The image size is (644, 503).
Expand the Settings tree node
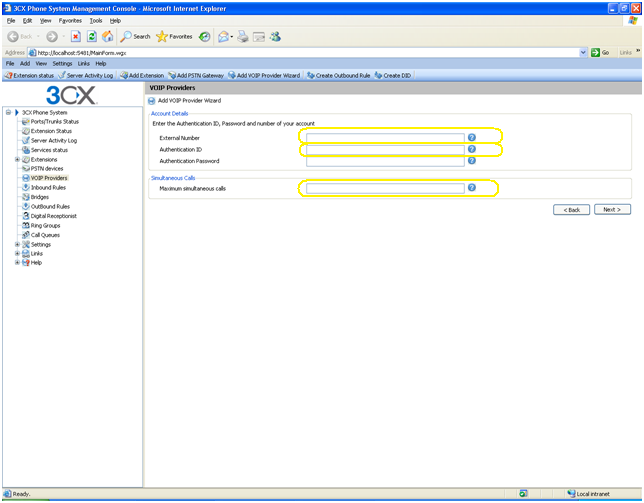[x=17, y=244]
